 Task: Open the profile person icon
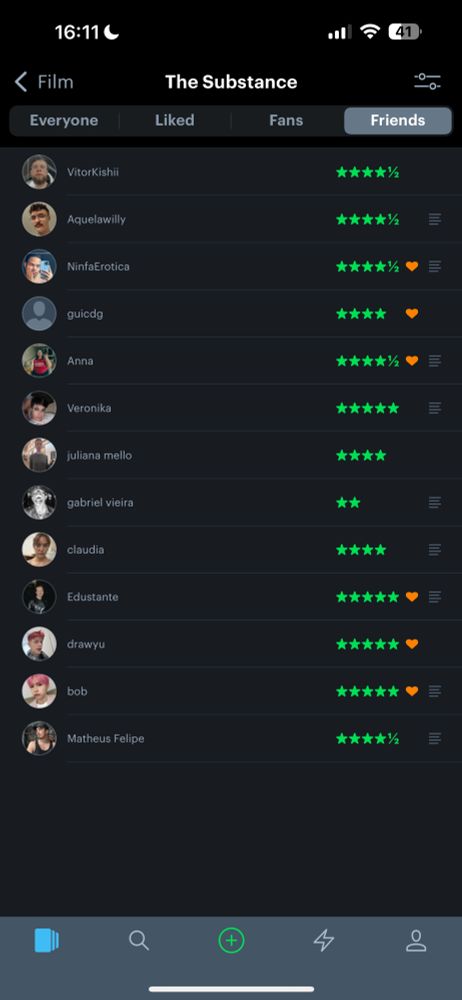click(x=416, y=940)
